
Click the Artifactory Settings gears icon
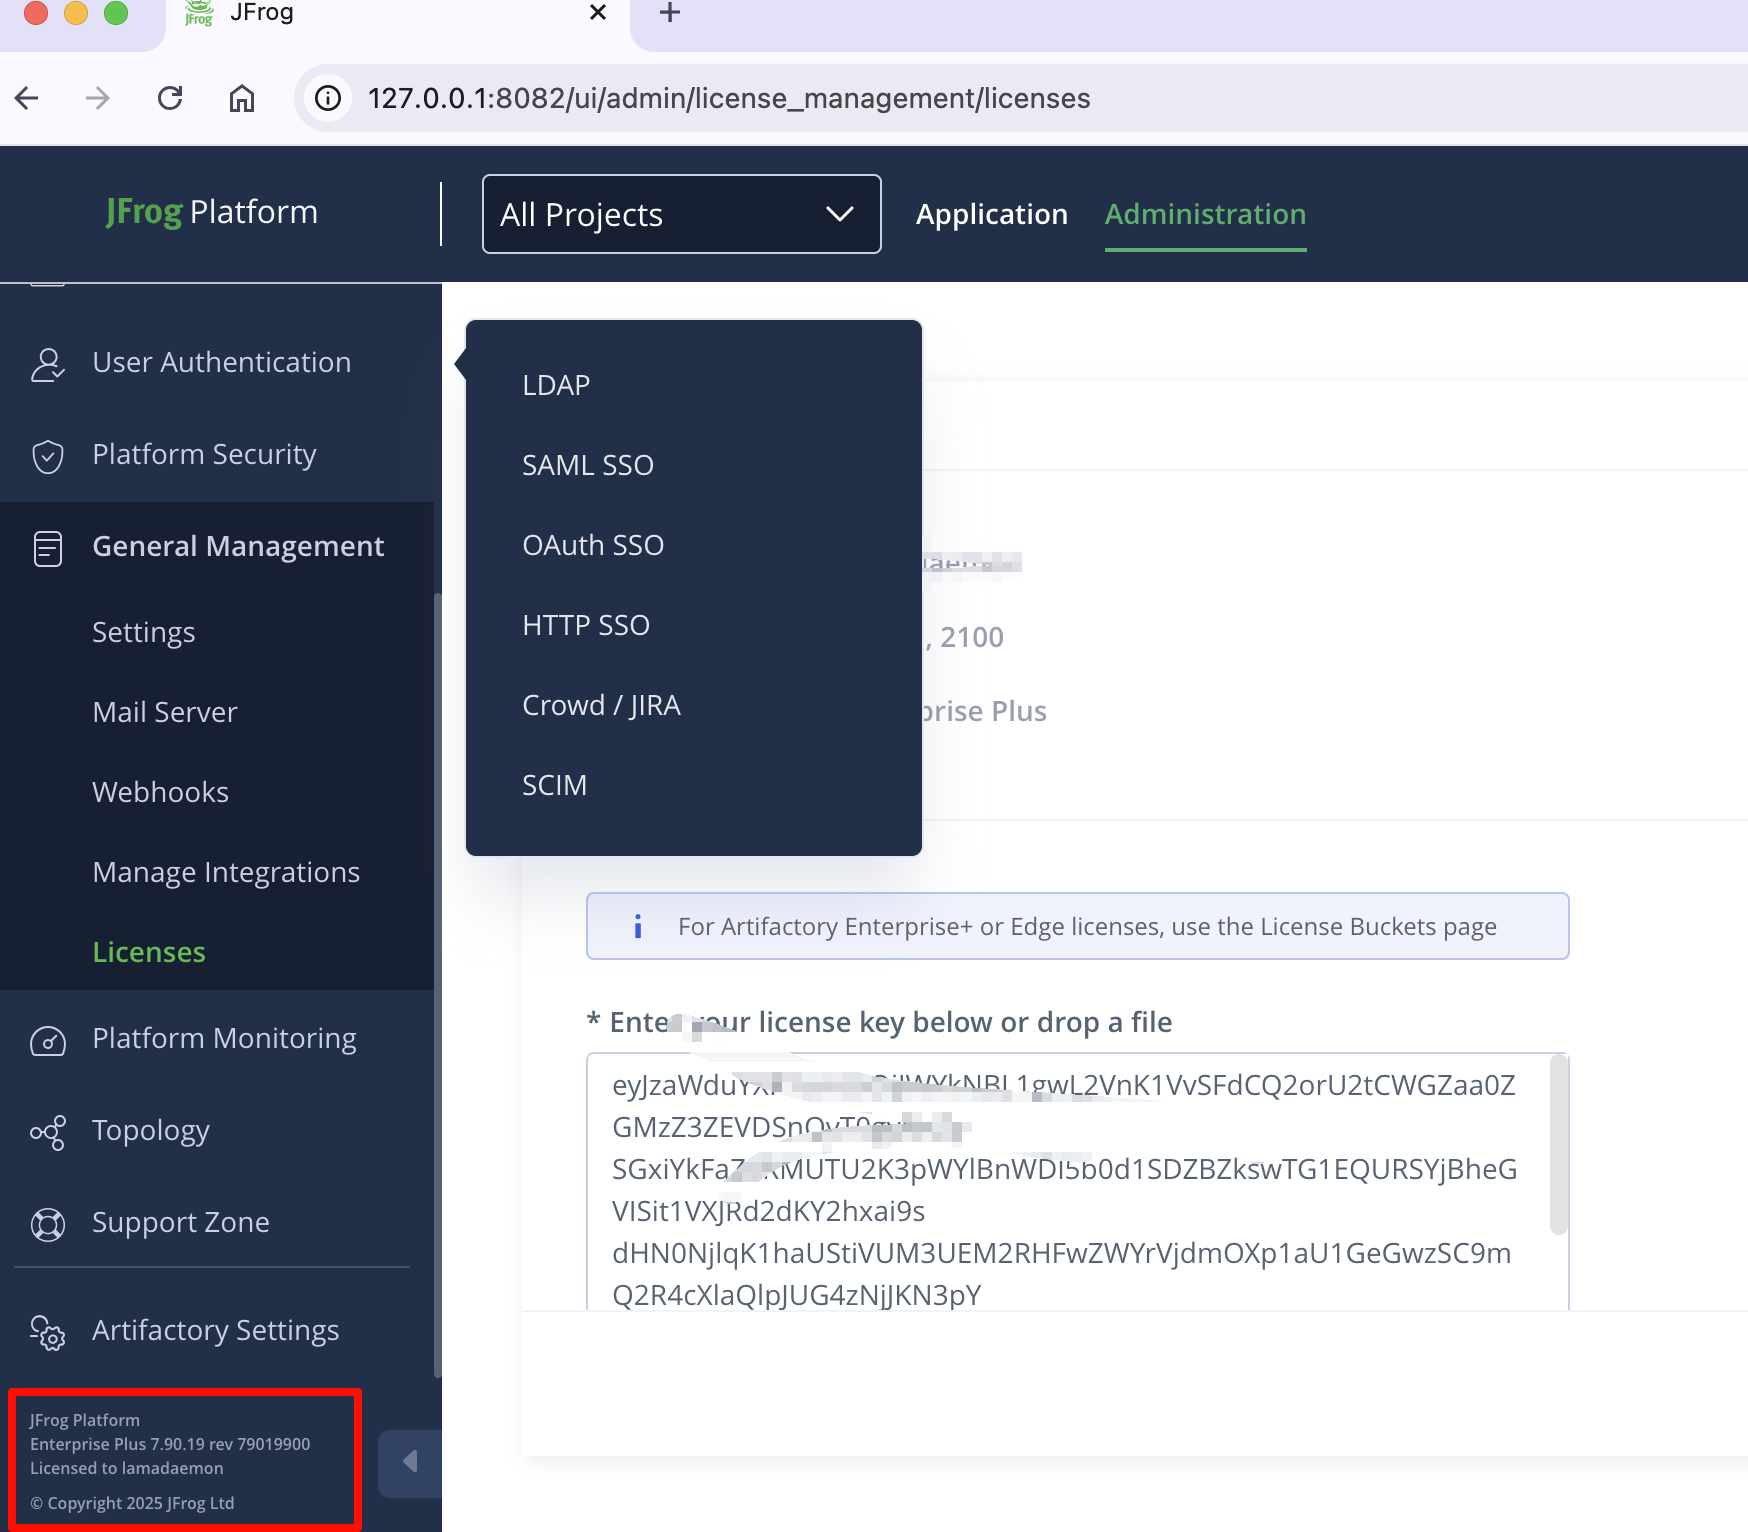47,1332
